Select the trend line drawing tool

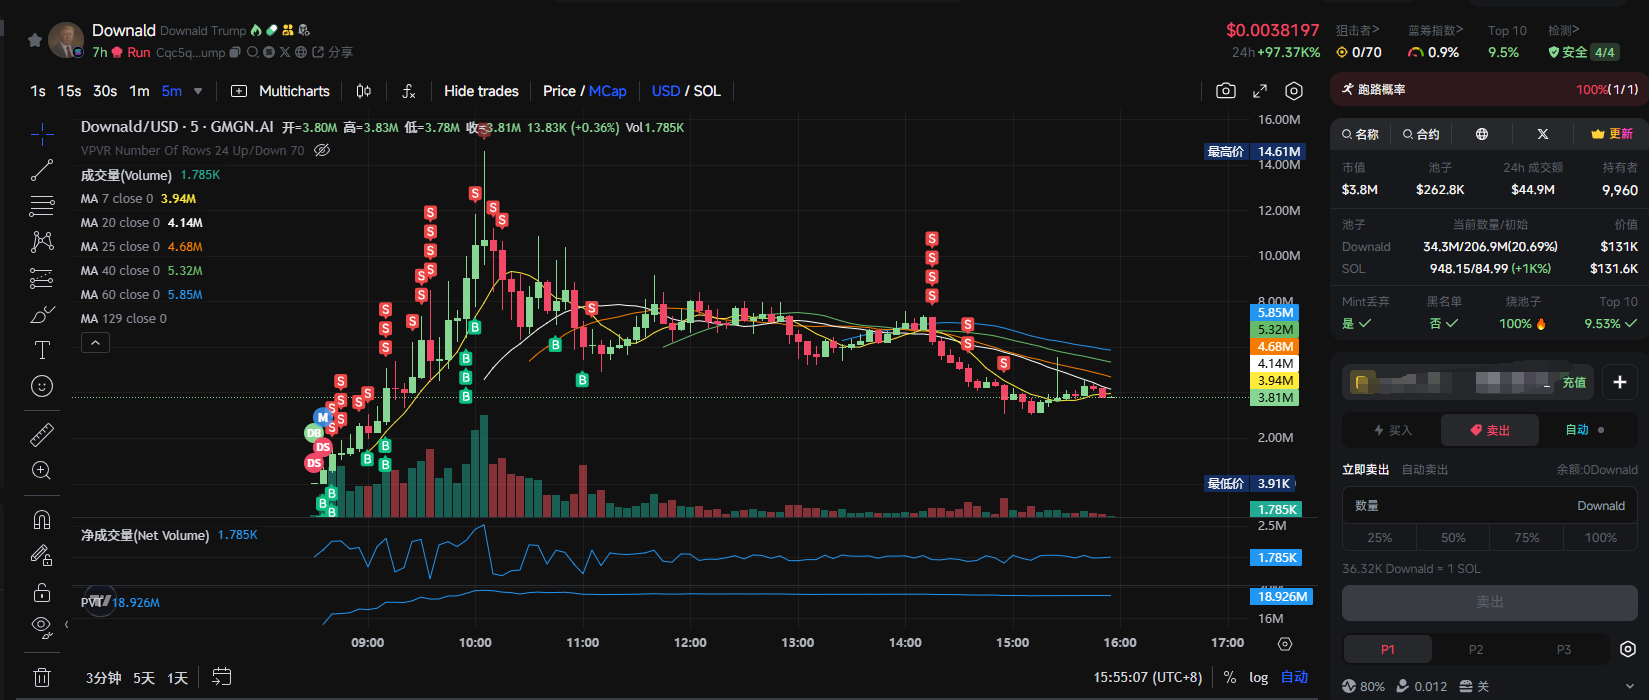[x=42, y=171]
